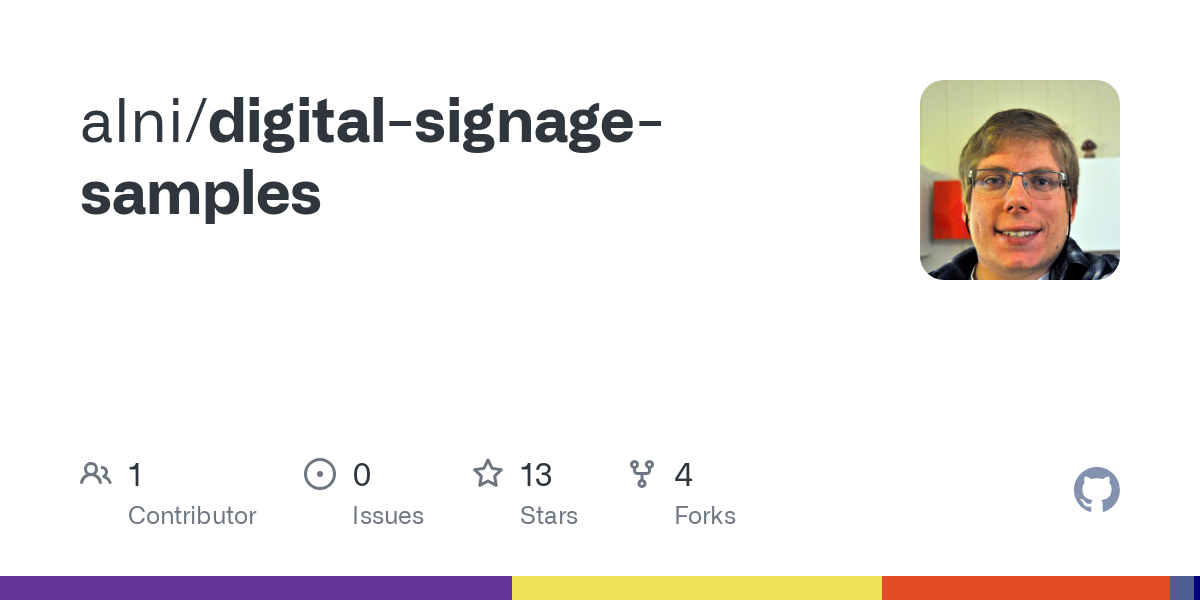This screenshot has height=600, width=1200.
Task: Click the fork icon
Action: pyautogui.click(x=642, y=474)
